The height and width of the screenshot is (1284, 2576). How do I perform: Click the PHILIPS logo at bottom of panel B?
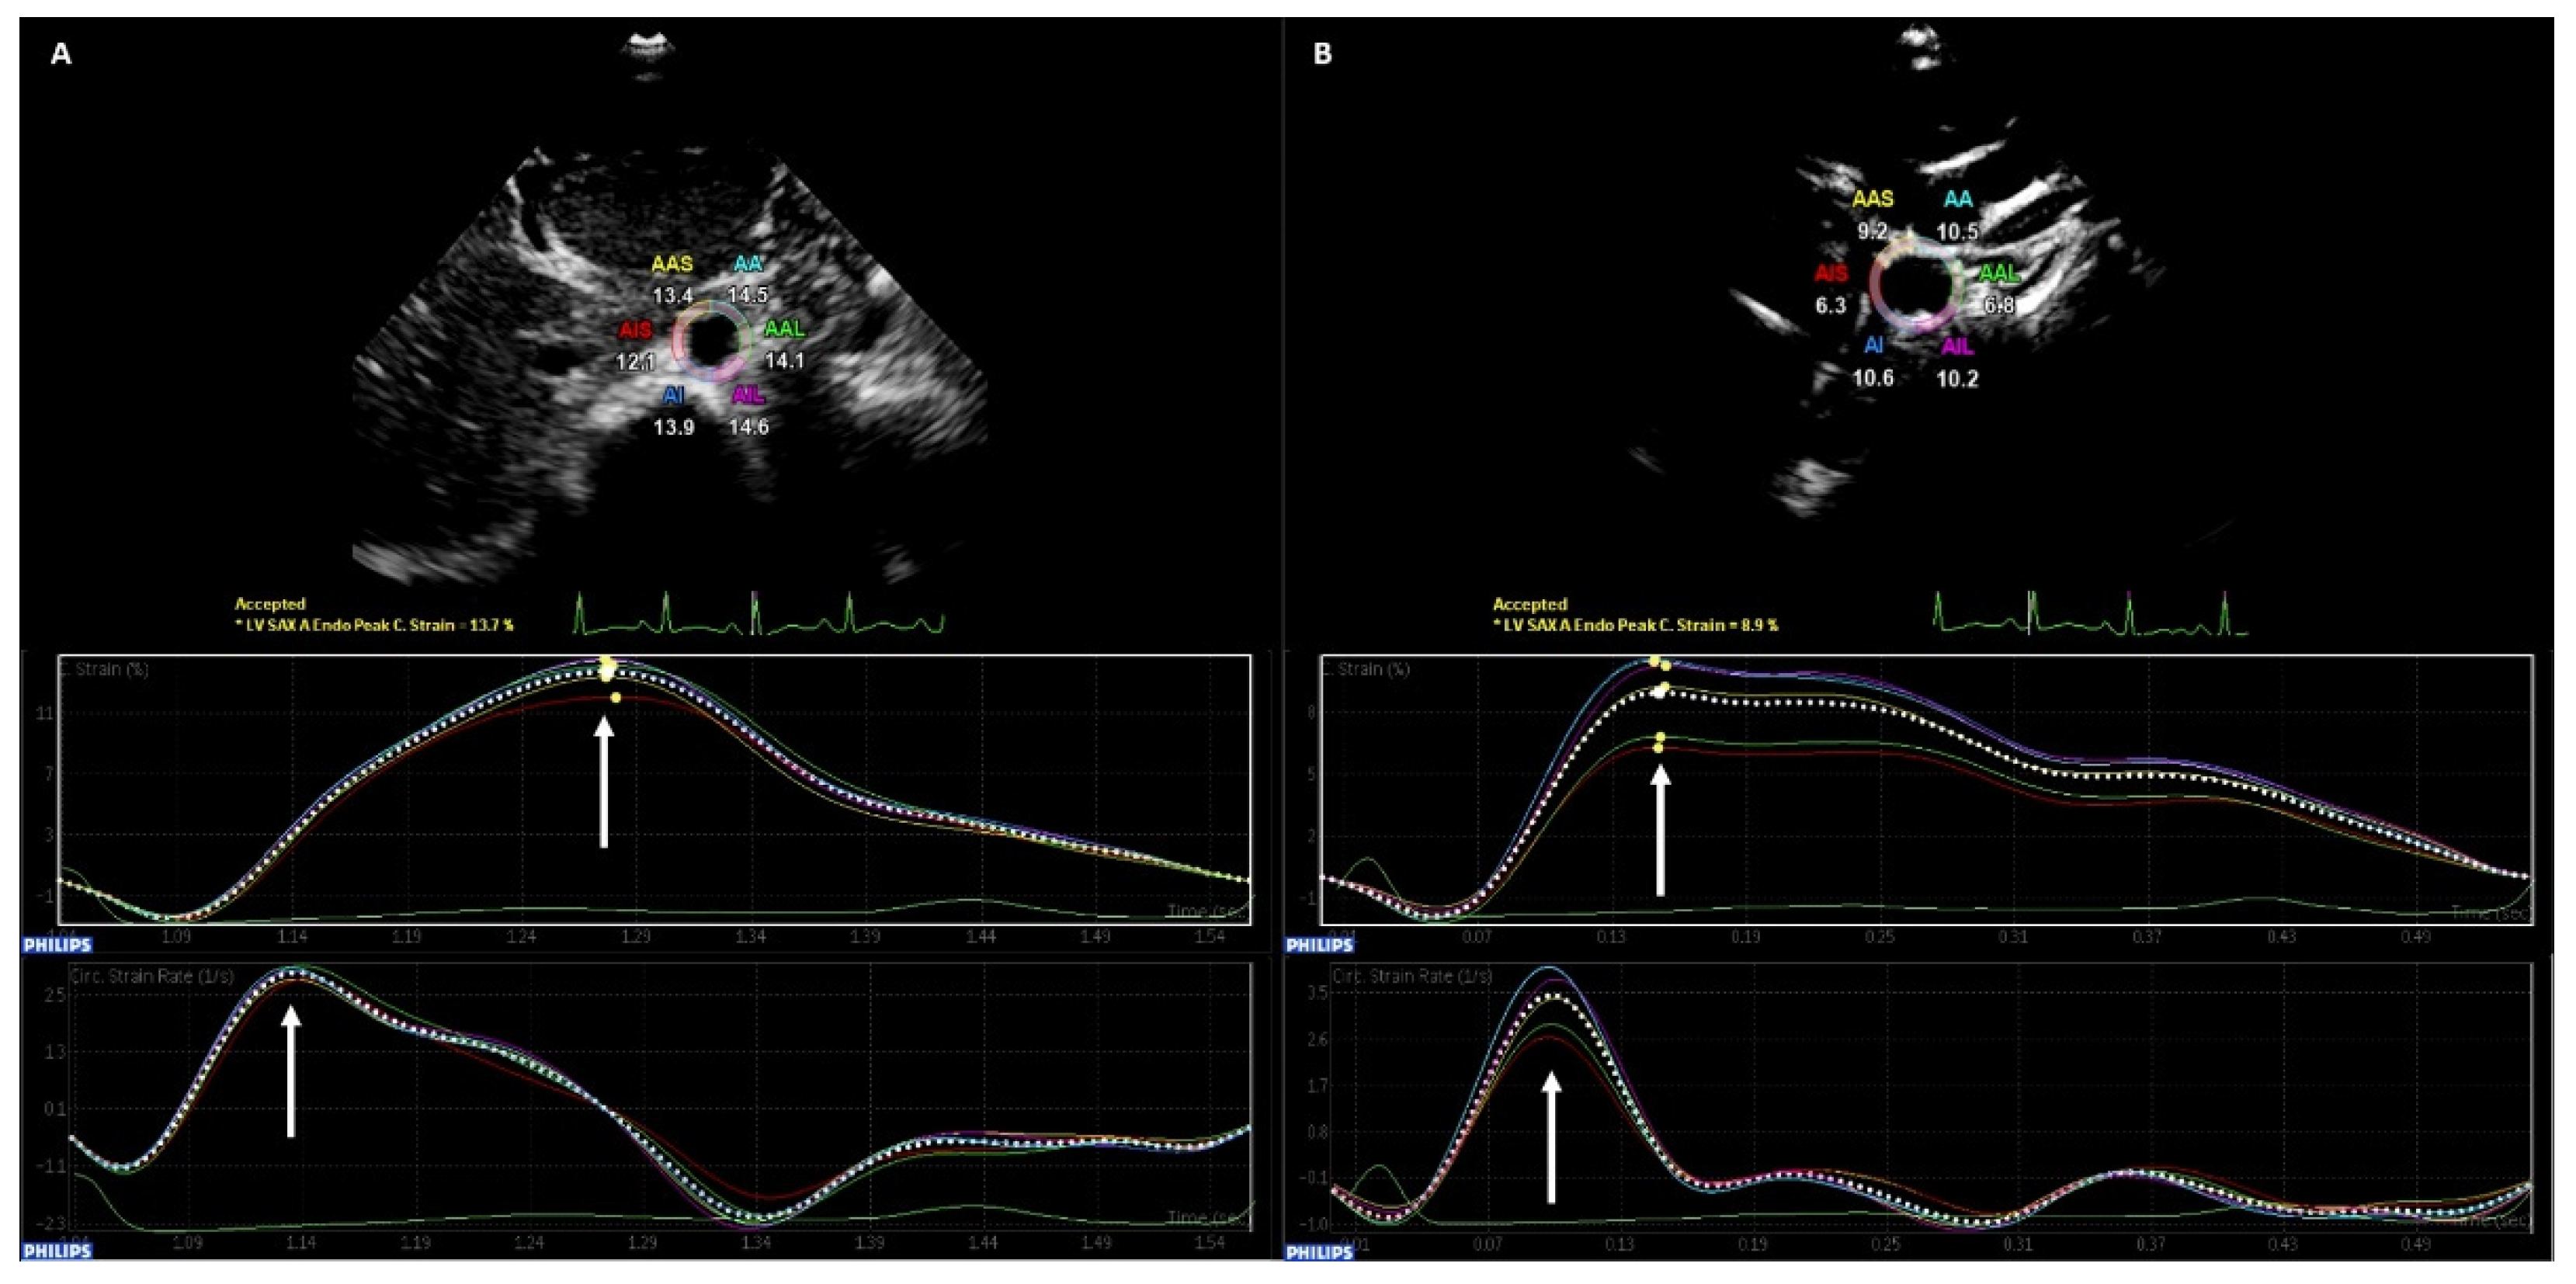(1319, 1252)
